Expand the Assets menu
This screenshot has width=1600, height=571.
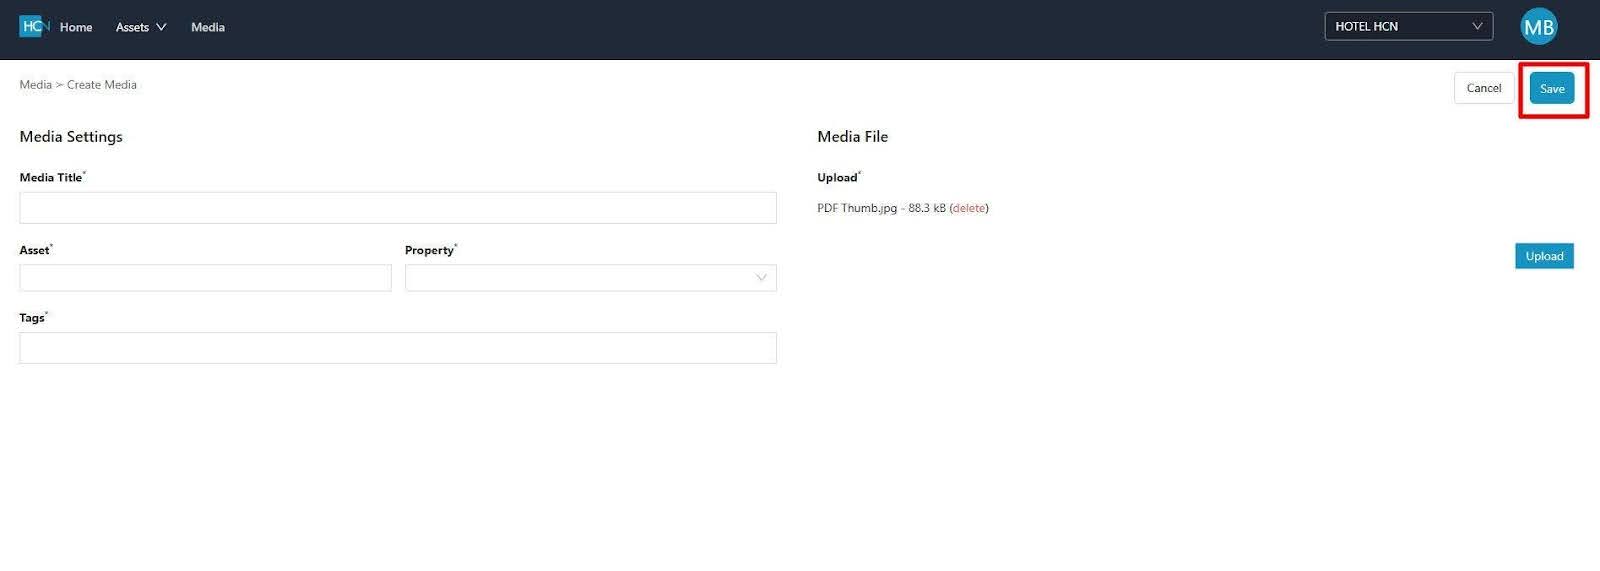point(132,27)
